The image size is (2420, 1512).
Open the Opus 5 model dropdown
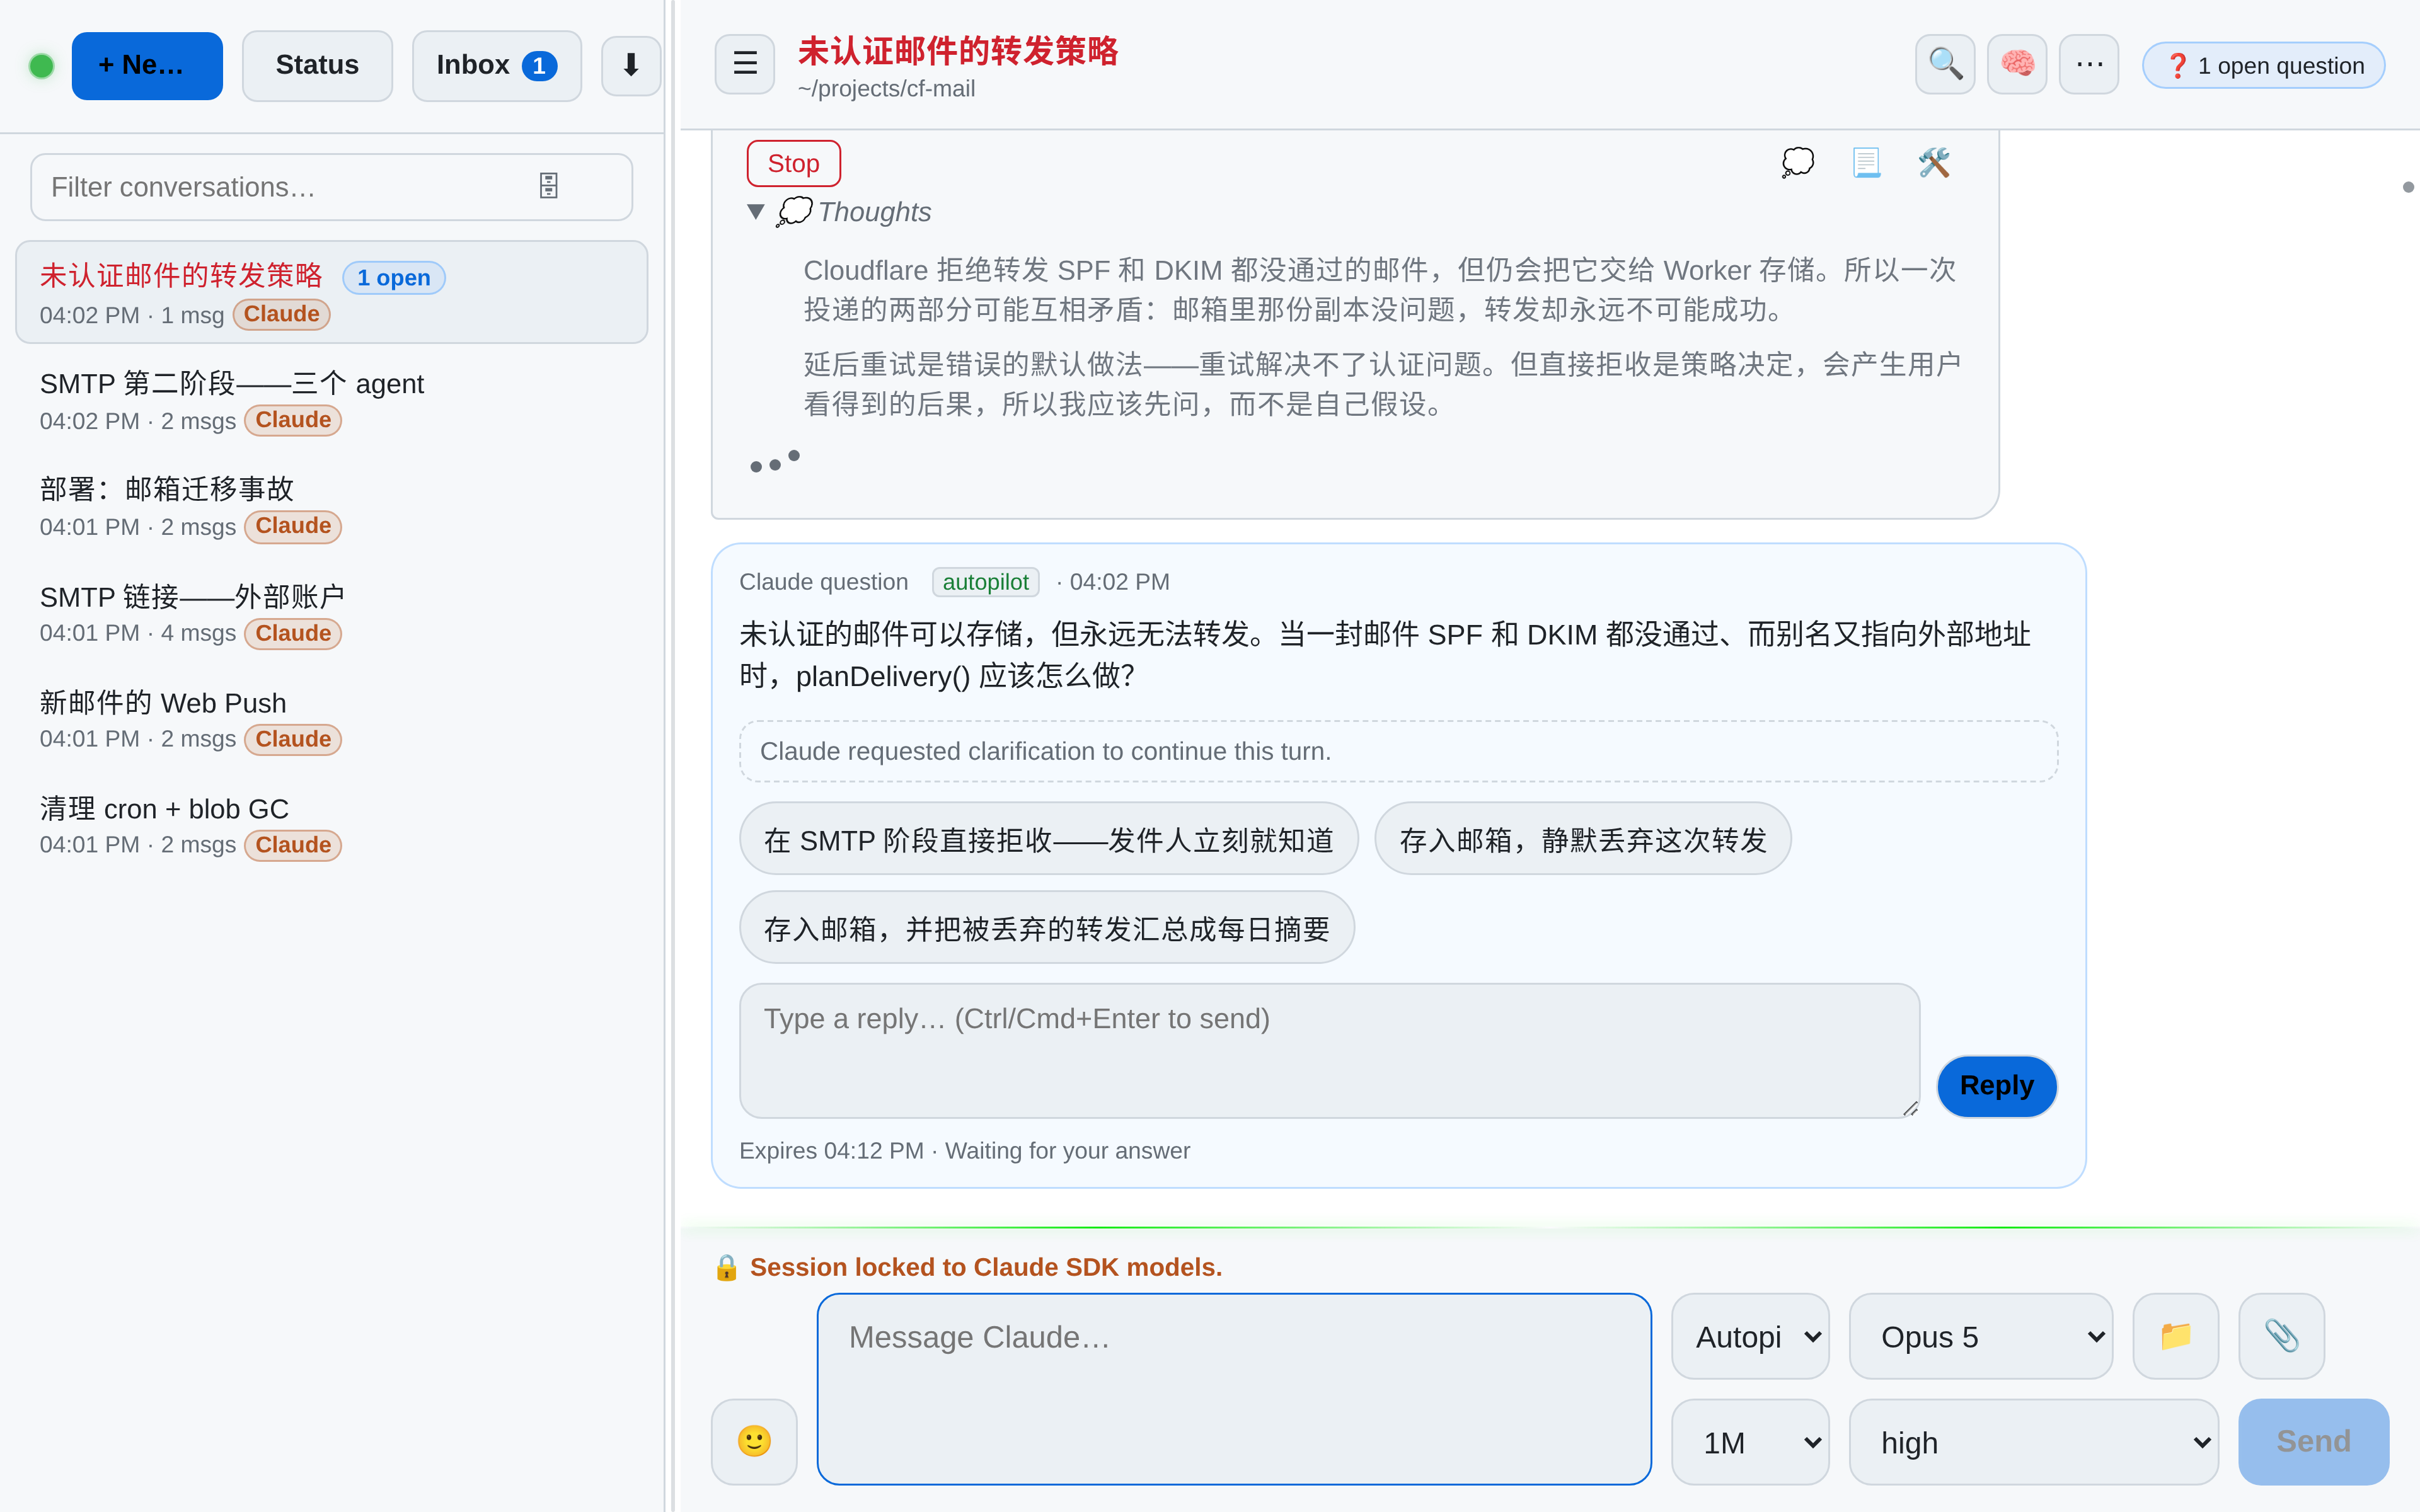click(1980, 1336)
